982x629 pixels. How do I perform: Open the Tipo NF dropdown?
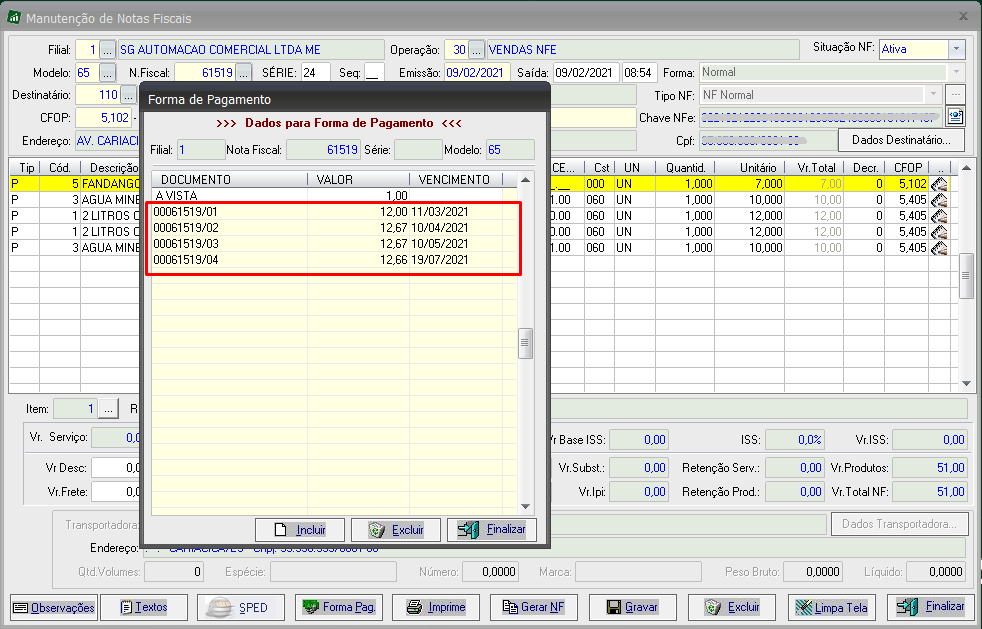(x=933, y=95)
